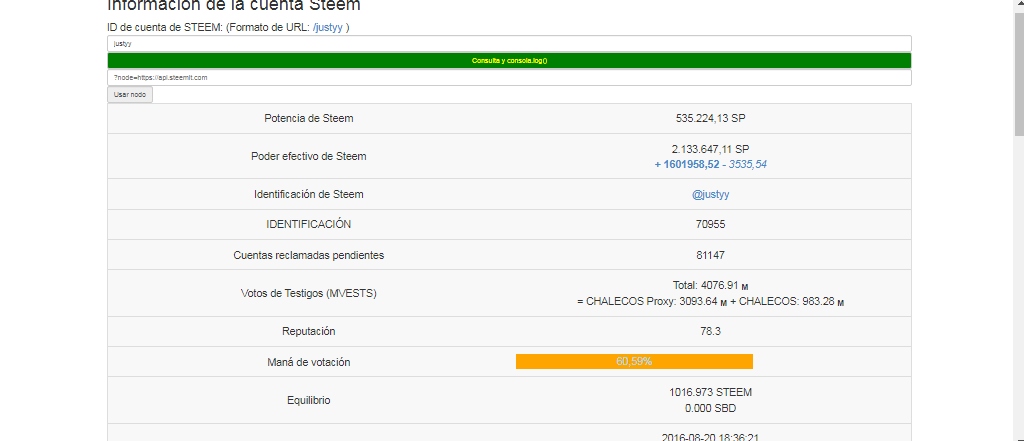Screen dimensions: 1024x441
Task: Click the green Consulta y console.log() button
Action: point(509,61)
